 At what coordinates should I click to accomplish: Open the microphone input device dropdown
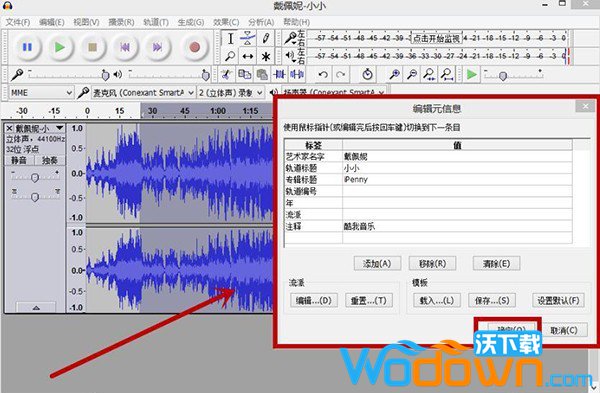point(143,93)
